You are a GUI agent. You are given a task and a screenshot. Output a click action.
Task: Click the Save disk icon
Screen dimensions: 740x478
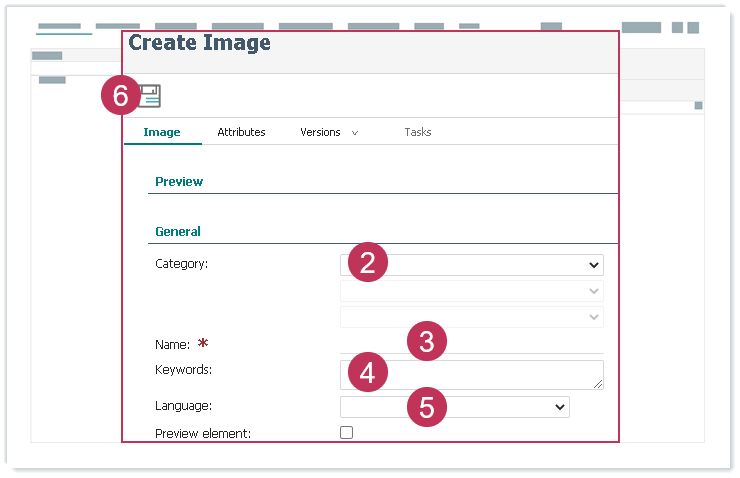150,96
